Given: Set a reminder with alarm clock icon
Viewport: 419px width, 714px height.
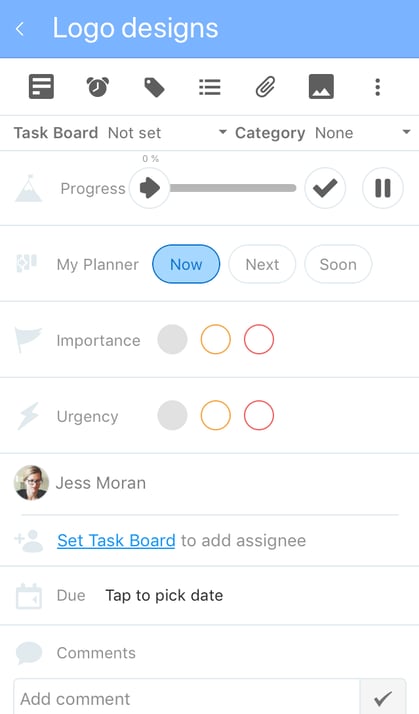Looking at the screenshot, I should pos(98,87).
